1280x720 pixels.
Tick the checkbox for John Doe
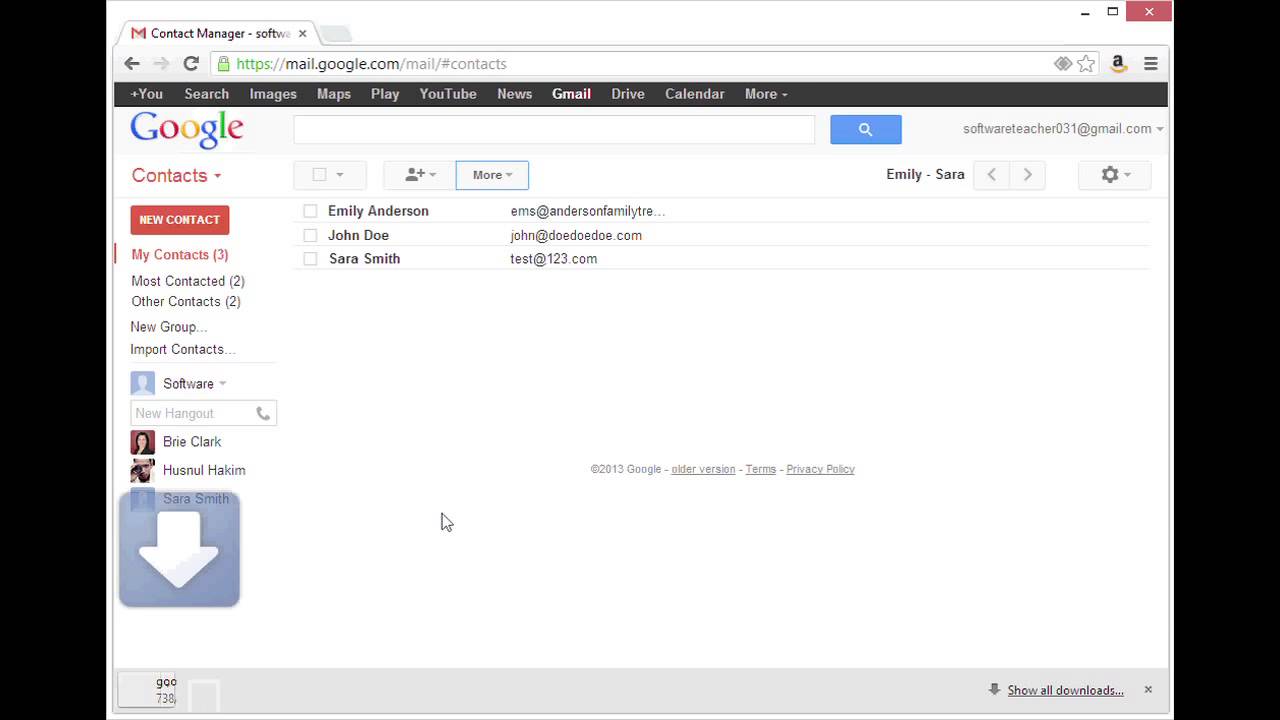(x=310, y=235)
